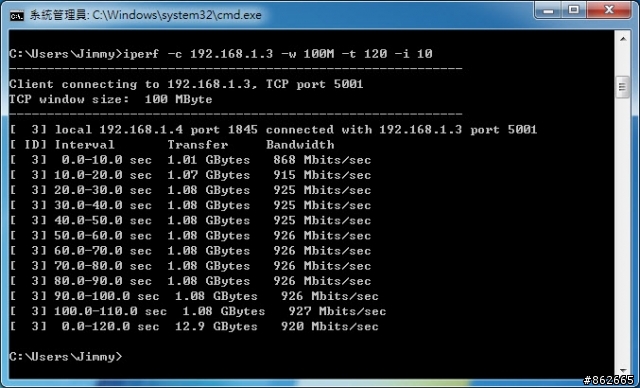The width and height of the screenshot is (640, 388).
Task: Click the scrollbar down arrow
Action: [623, 370]
